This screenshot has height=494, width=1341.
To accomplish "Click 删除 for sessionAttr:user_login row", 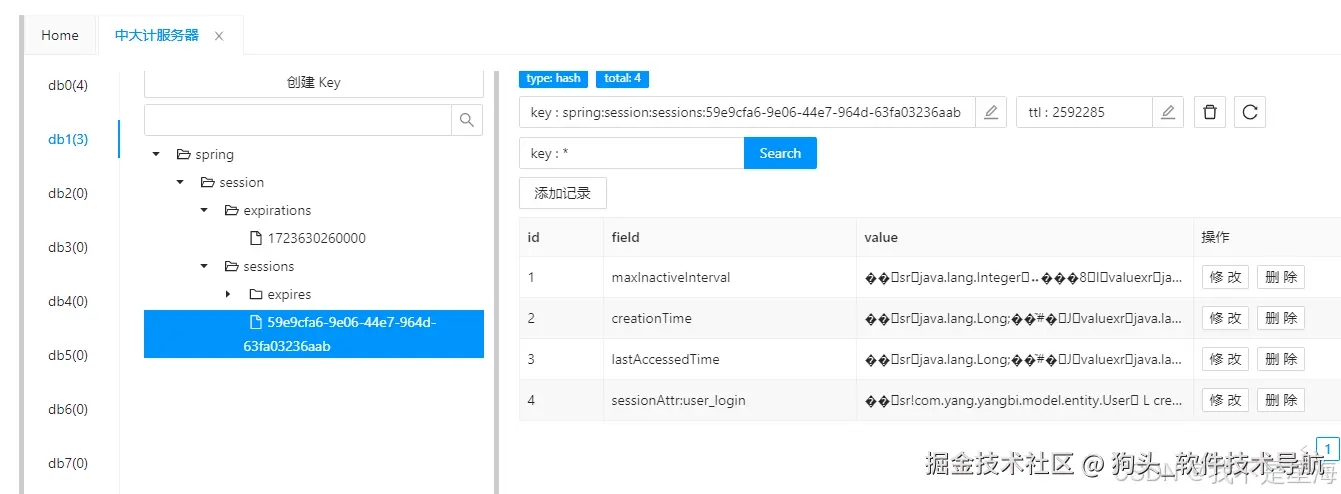I will click(1281, 400).
